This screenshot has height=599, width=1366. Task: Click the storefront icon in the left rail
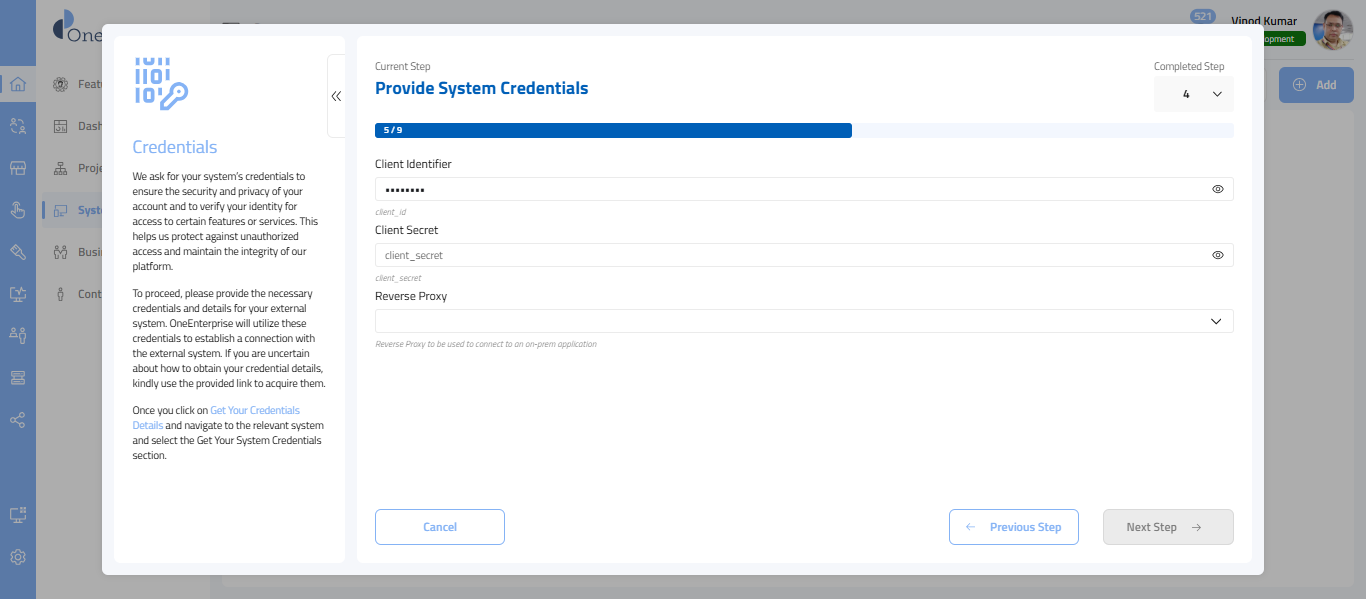[18, 168]
